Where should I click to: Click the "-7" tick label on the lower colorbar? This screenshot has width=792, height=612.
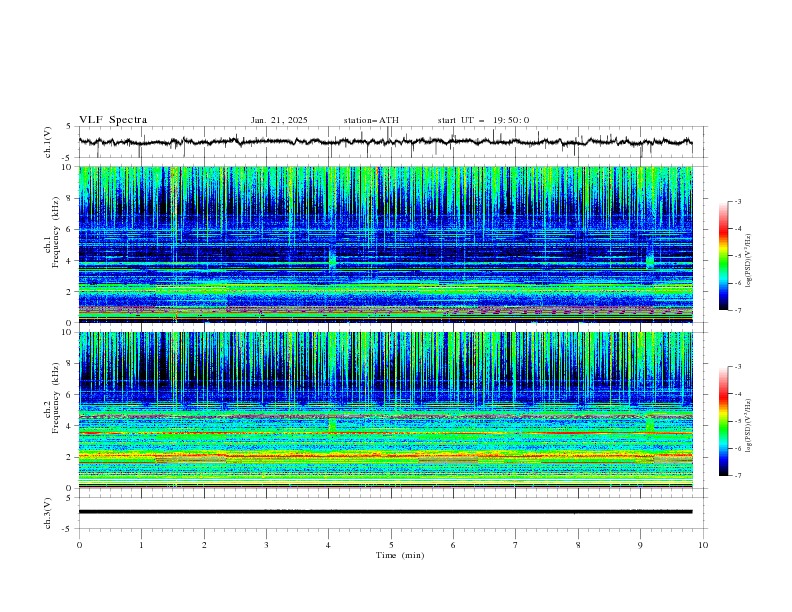[x=737, y=476]
